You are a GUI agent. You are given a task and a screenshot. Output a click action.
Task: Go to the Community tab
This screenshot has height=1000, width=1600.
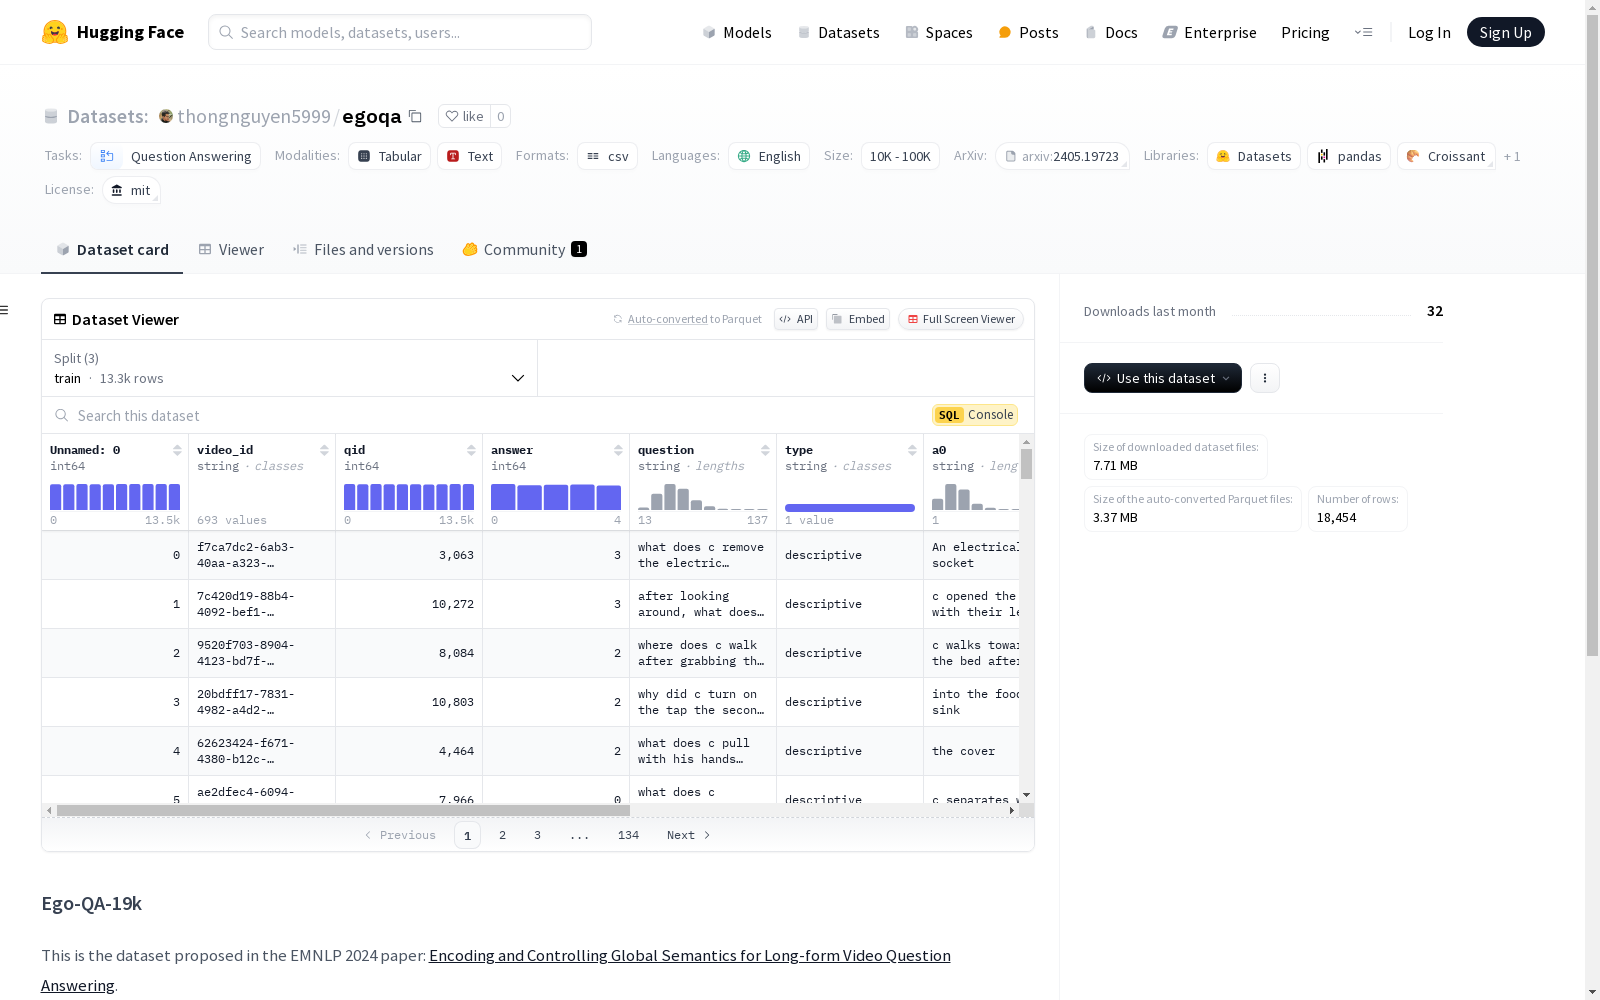524,250
